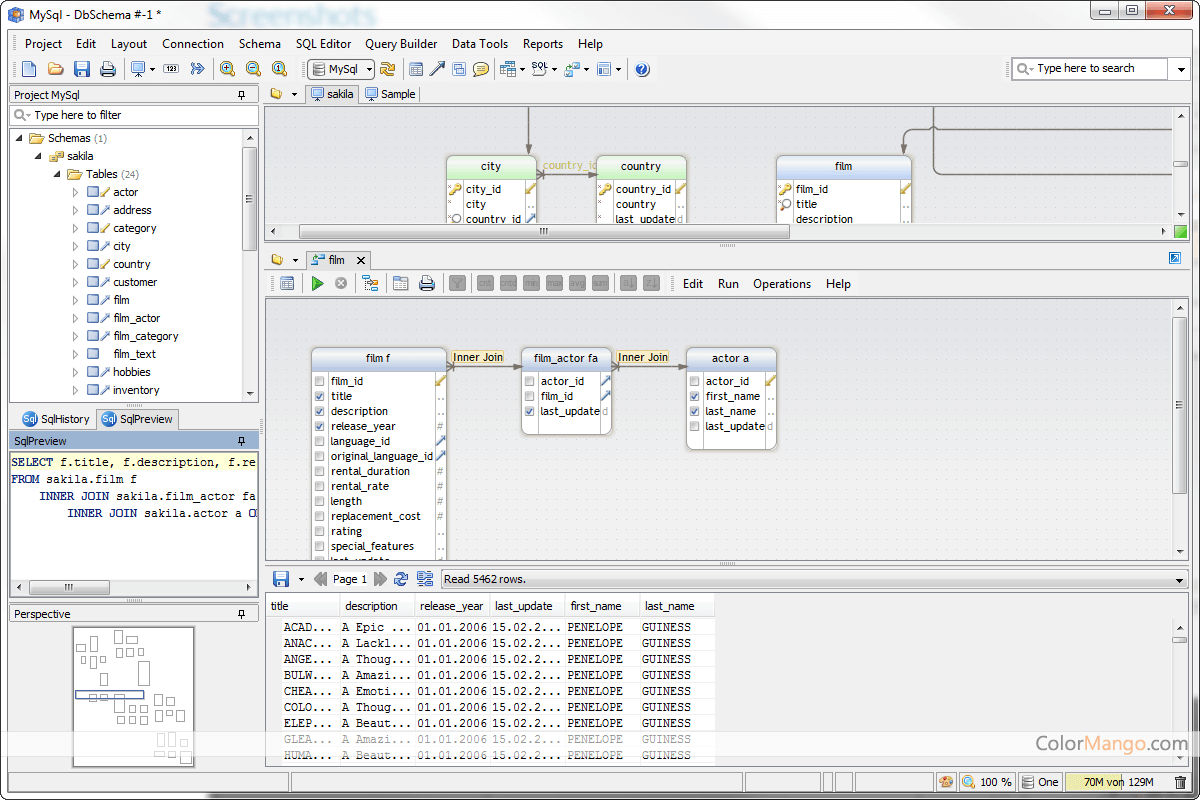This screenshot has width=1200, height=800.
Task: Open the Query Builder menu
Action: 401,44
